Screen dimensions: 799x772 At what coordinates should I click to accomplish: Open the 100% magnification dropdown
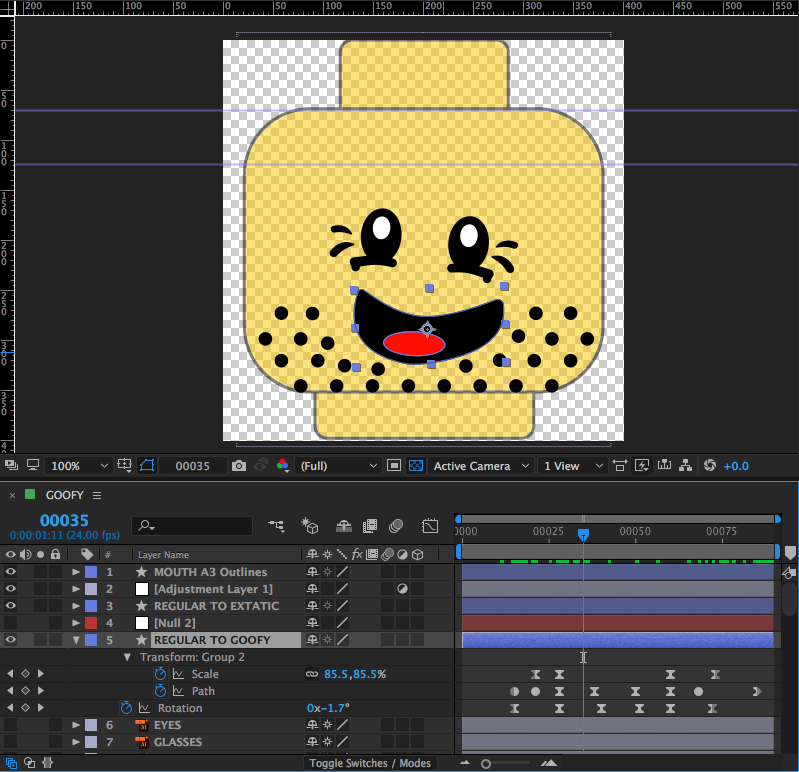pyautogui.click(x=80, y=466)
